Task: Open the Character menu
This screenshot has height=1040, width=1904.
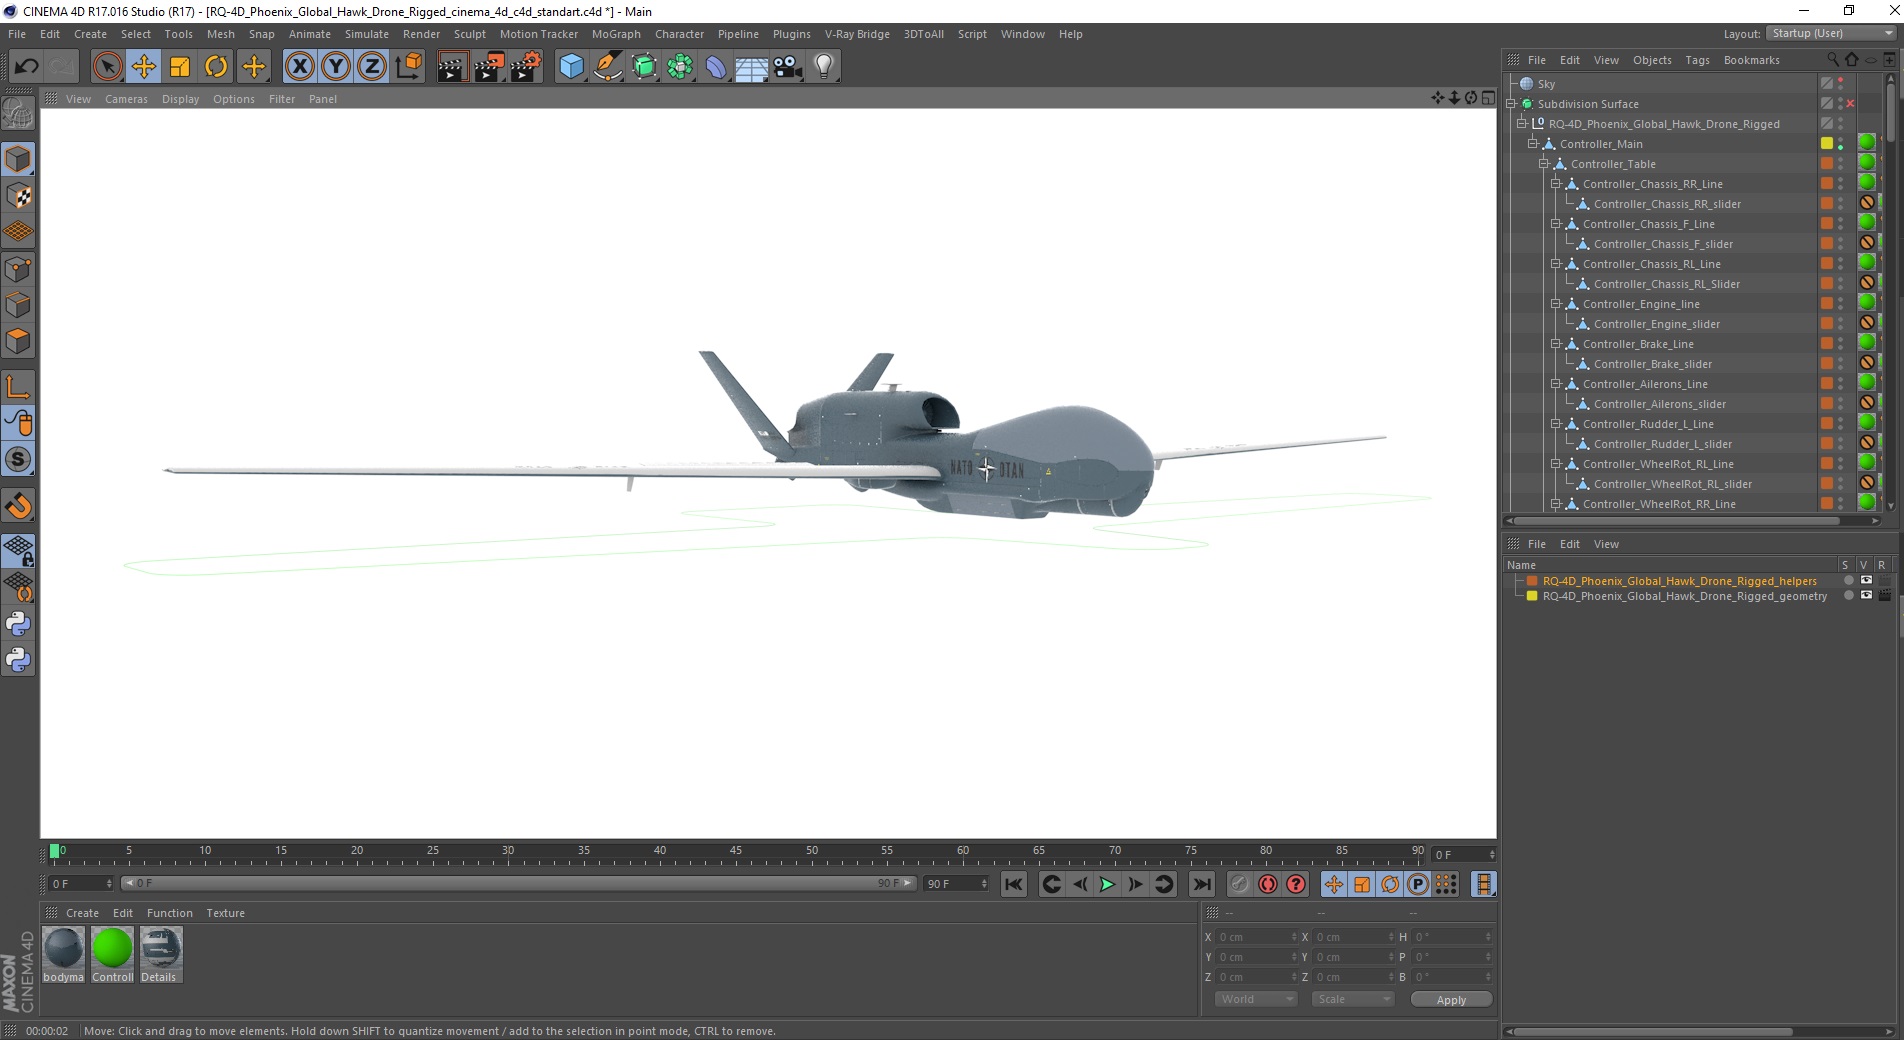Action: point(680,34)
